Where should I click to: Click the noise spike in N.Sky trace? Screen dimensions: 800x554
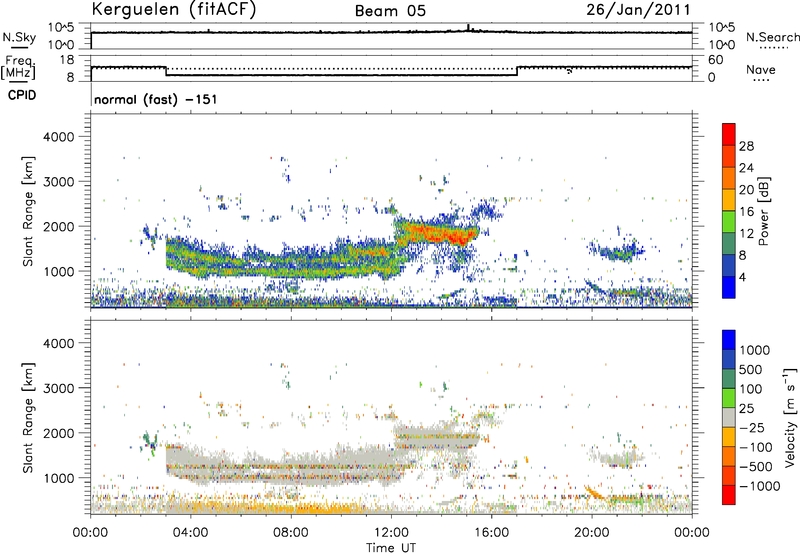tap(468, 28)
